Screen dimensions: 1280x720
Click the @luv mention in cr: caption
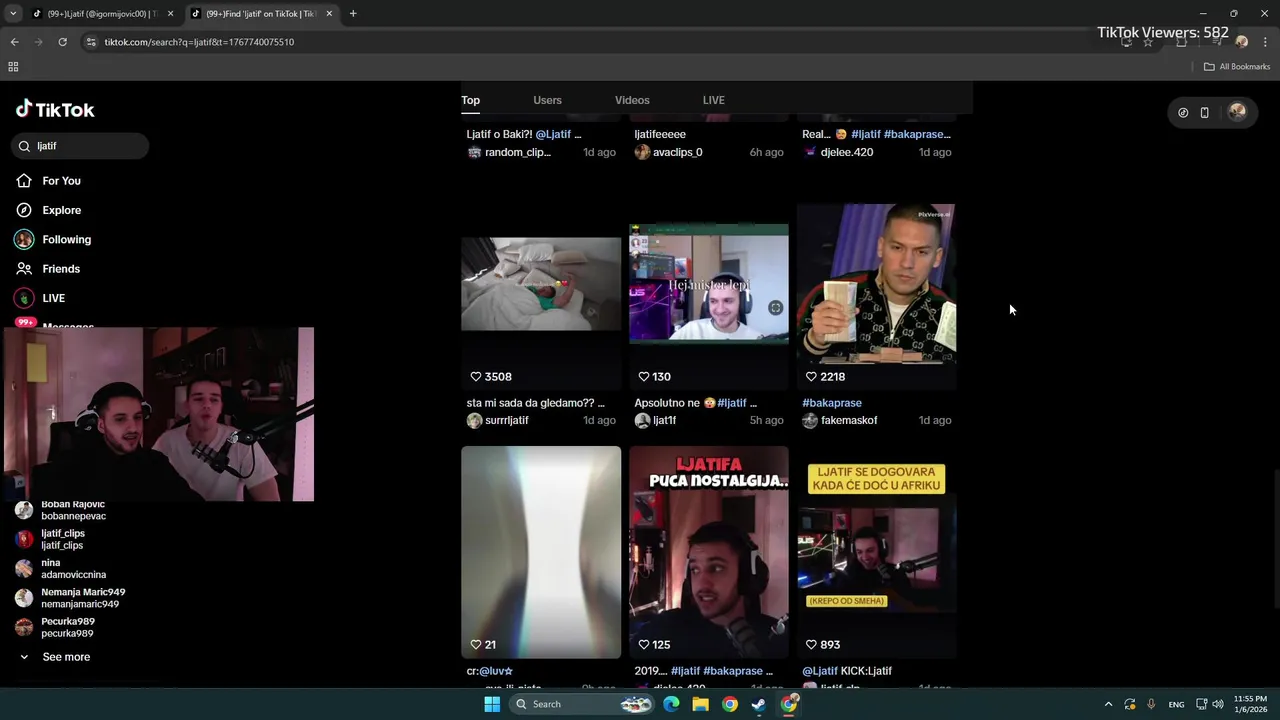496,671
